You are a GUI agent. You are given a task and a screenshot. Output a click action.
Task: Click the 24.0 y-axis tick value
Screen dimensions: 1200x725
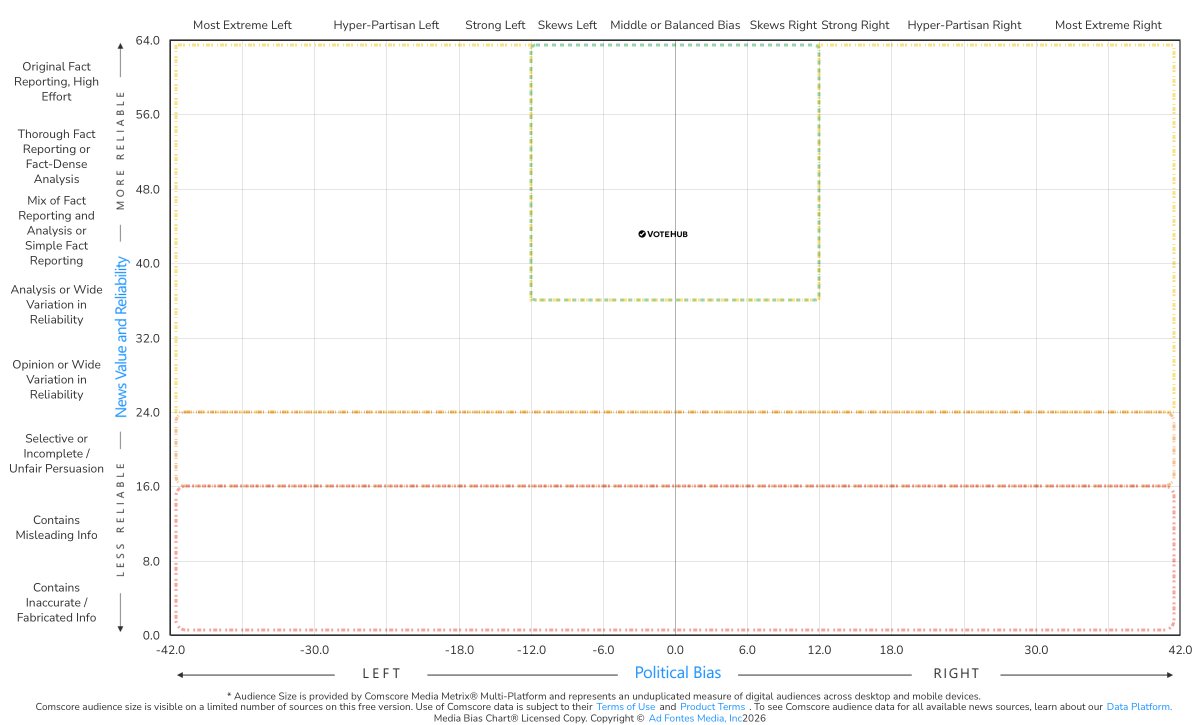pyautogui.click(x=148, y=412)
